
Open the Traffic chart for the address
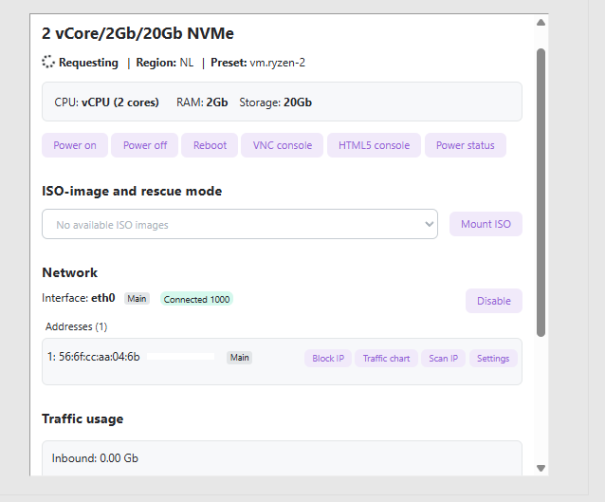pos(387,358)
